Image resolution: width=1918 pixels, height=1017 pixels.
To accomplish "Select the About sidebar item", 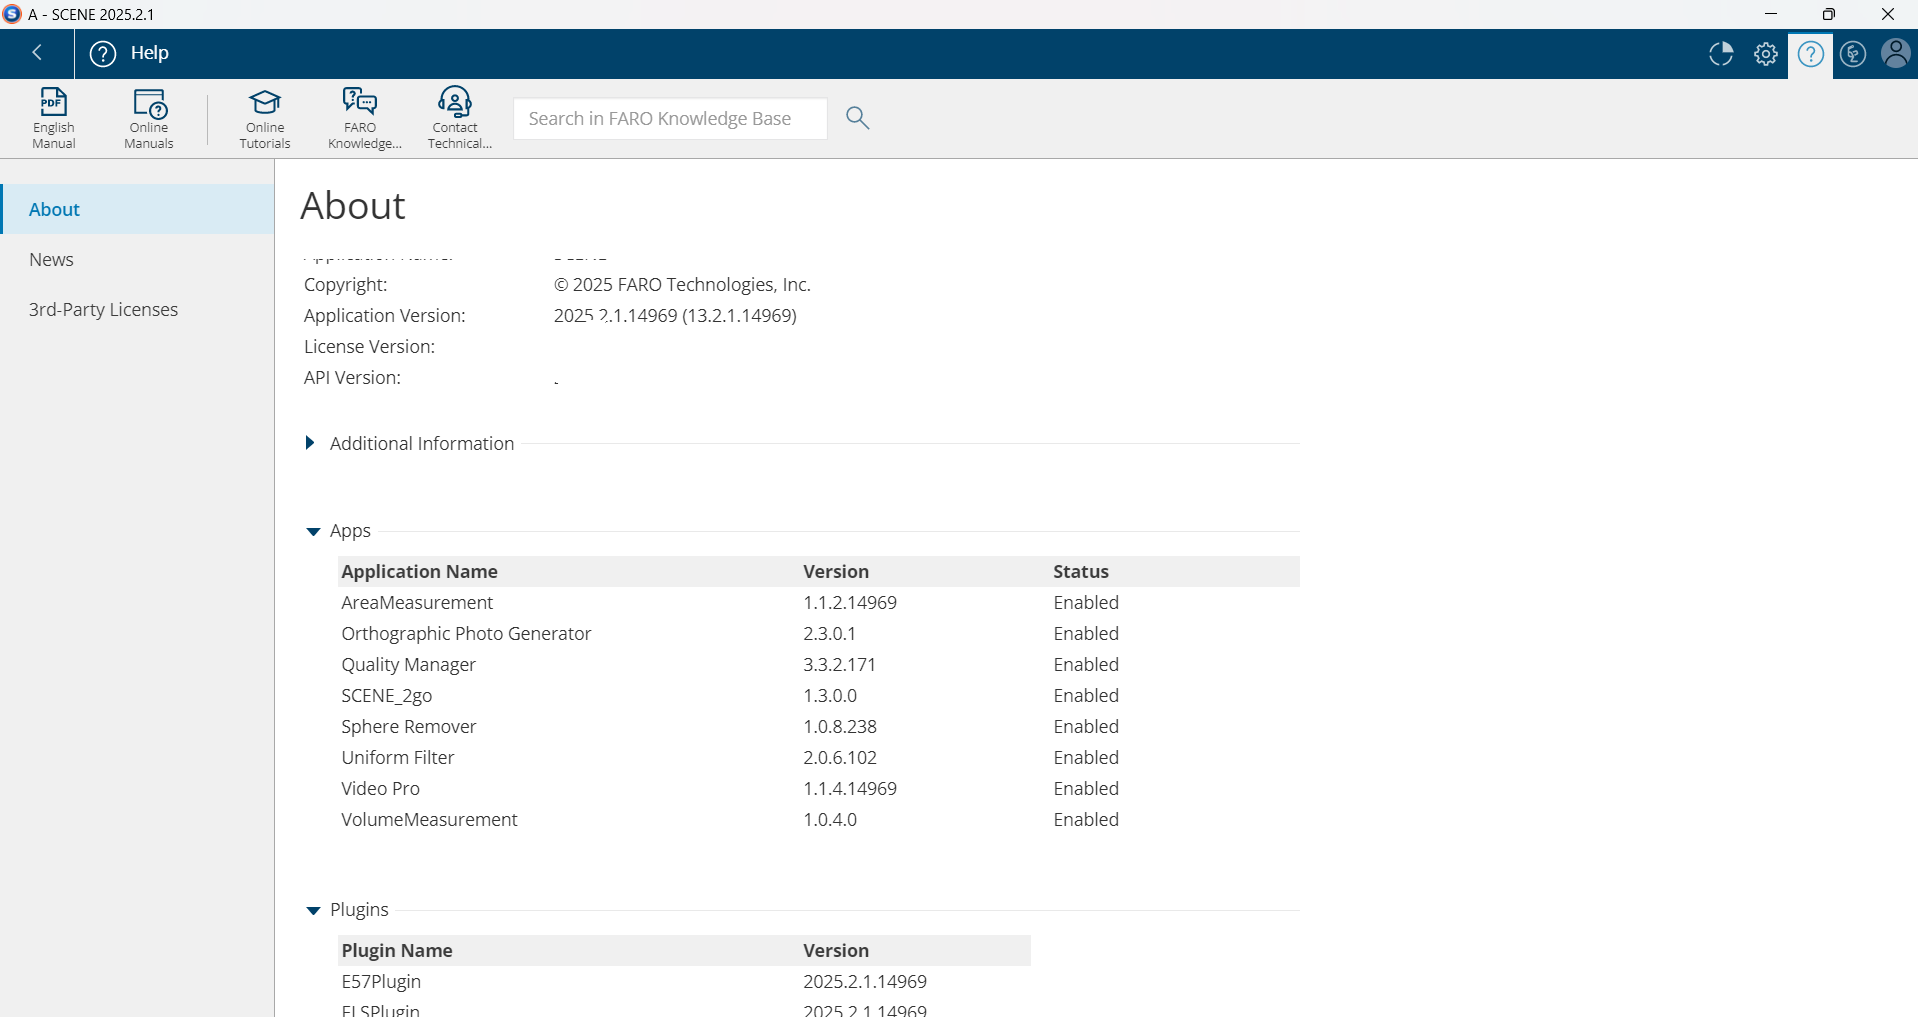I will coord(54,210).
